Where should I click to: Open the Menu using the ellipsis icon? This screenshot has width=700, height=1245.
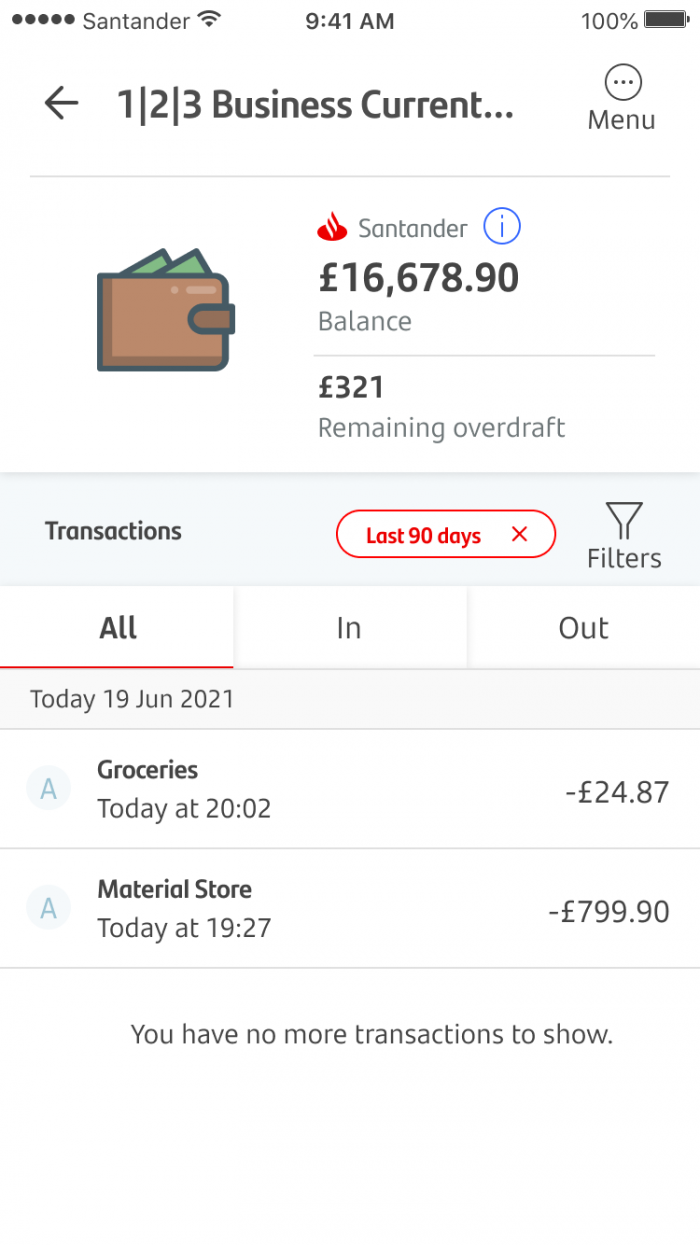[622, 83]
